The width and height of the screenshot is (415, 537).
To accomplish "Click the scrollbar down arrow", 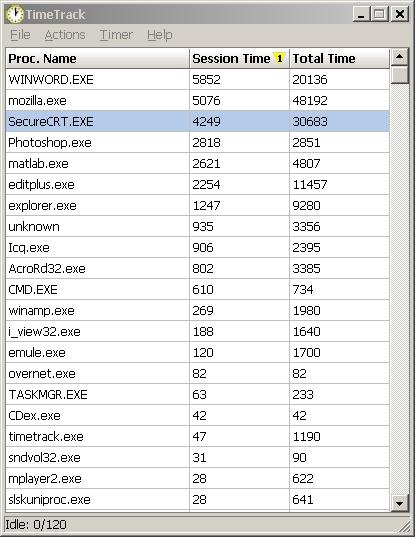I will pyautogui.click(x=399, y=503).
